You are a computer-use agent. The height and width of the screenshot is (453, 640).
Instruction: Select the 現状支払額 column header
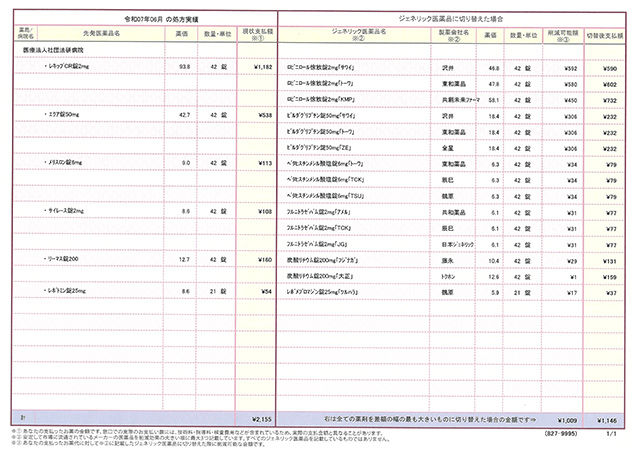click(x=258, y=33)
